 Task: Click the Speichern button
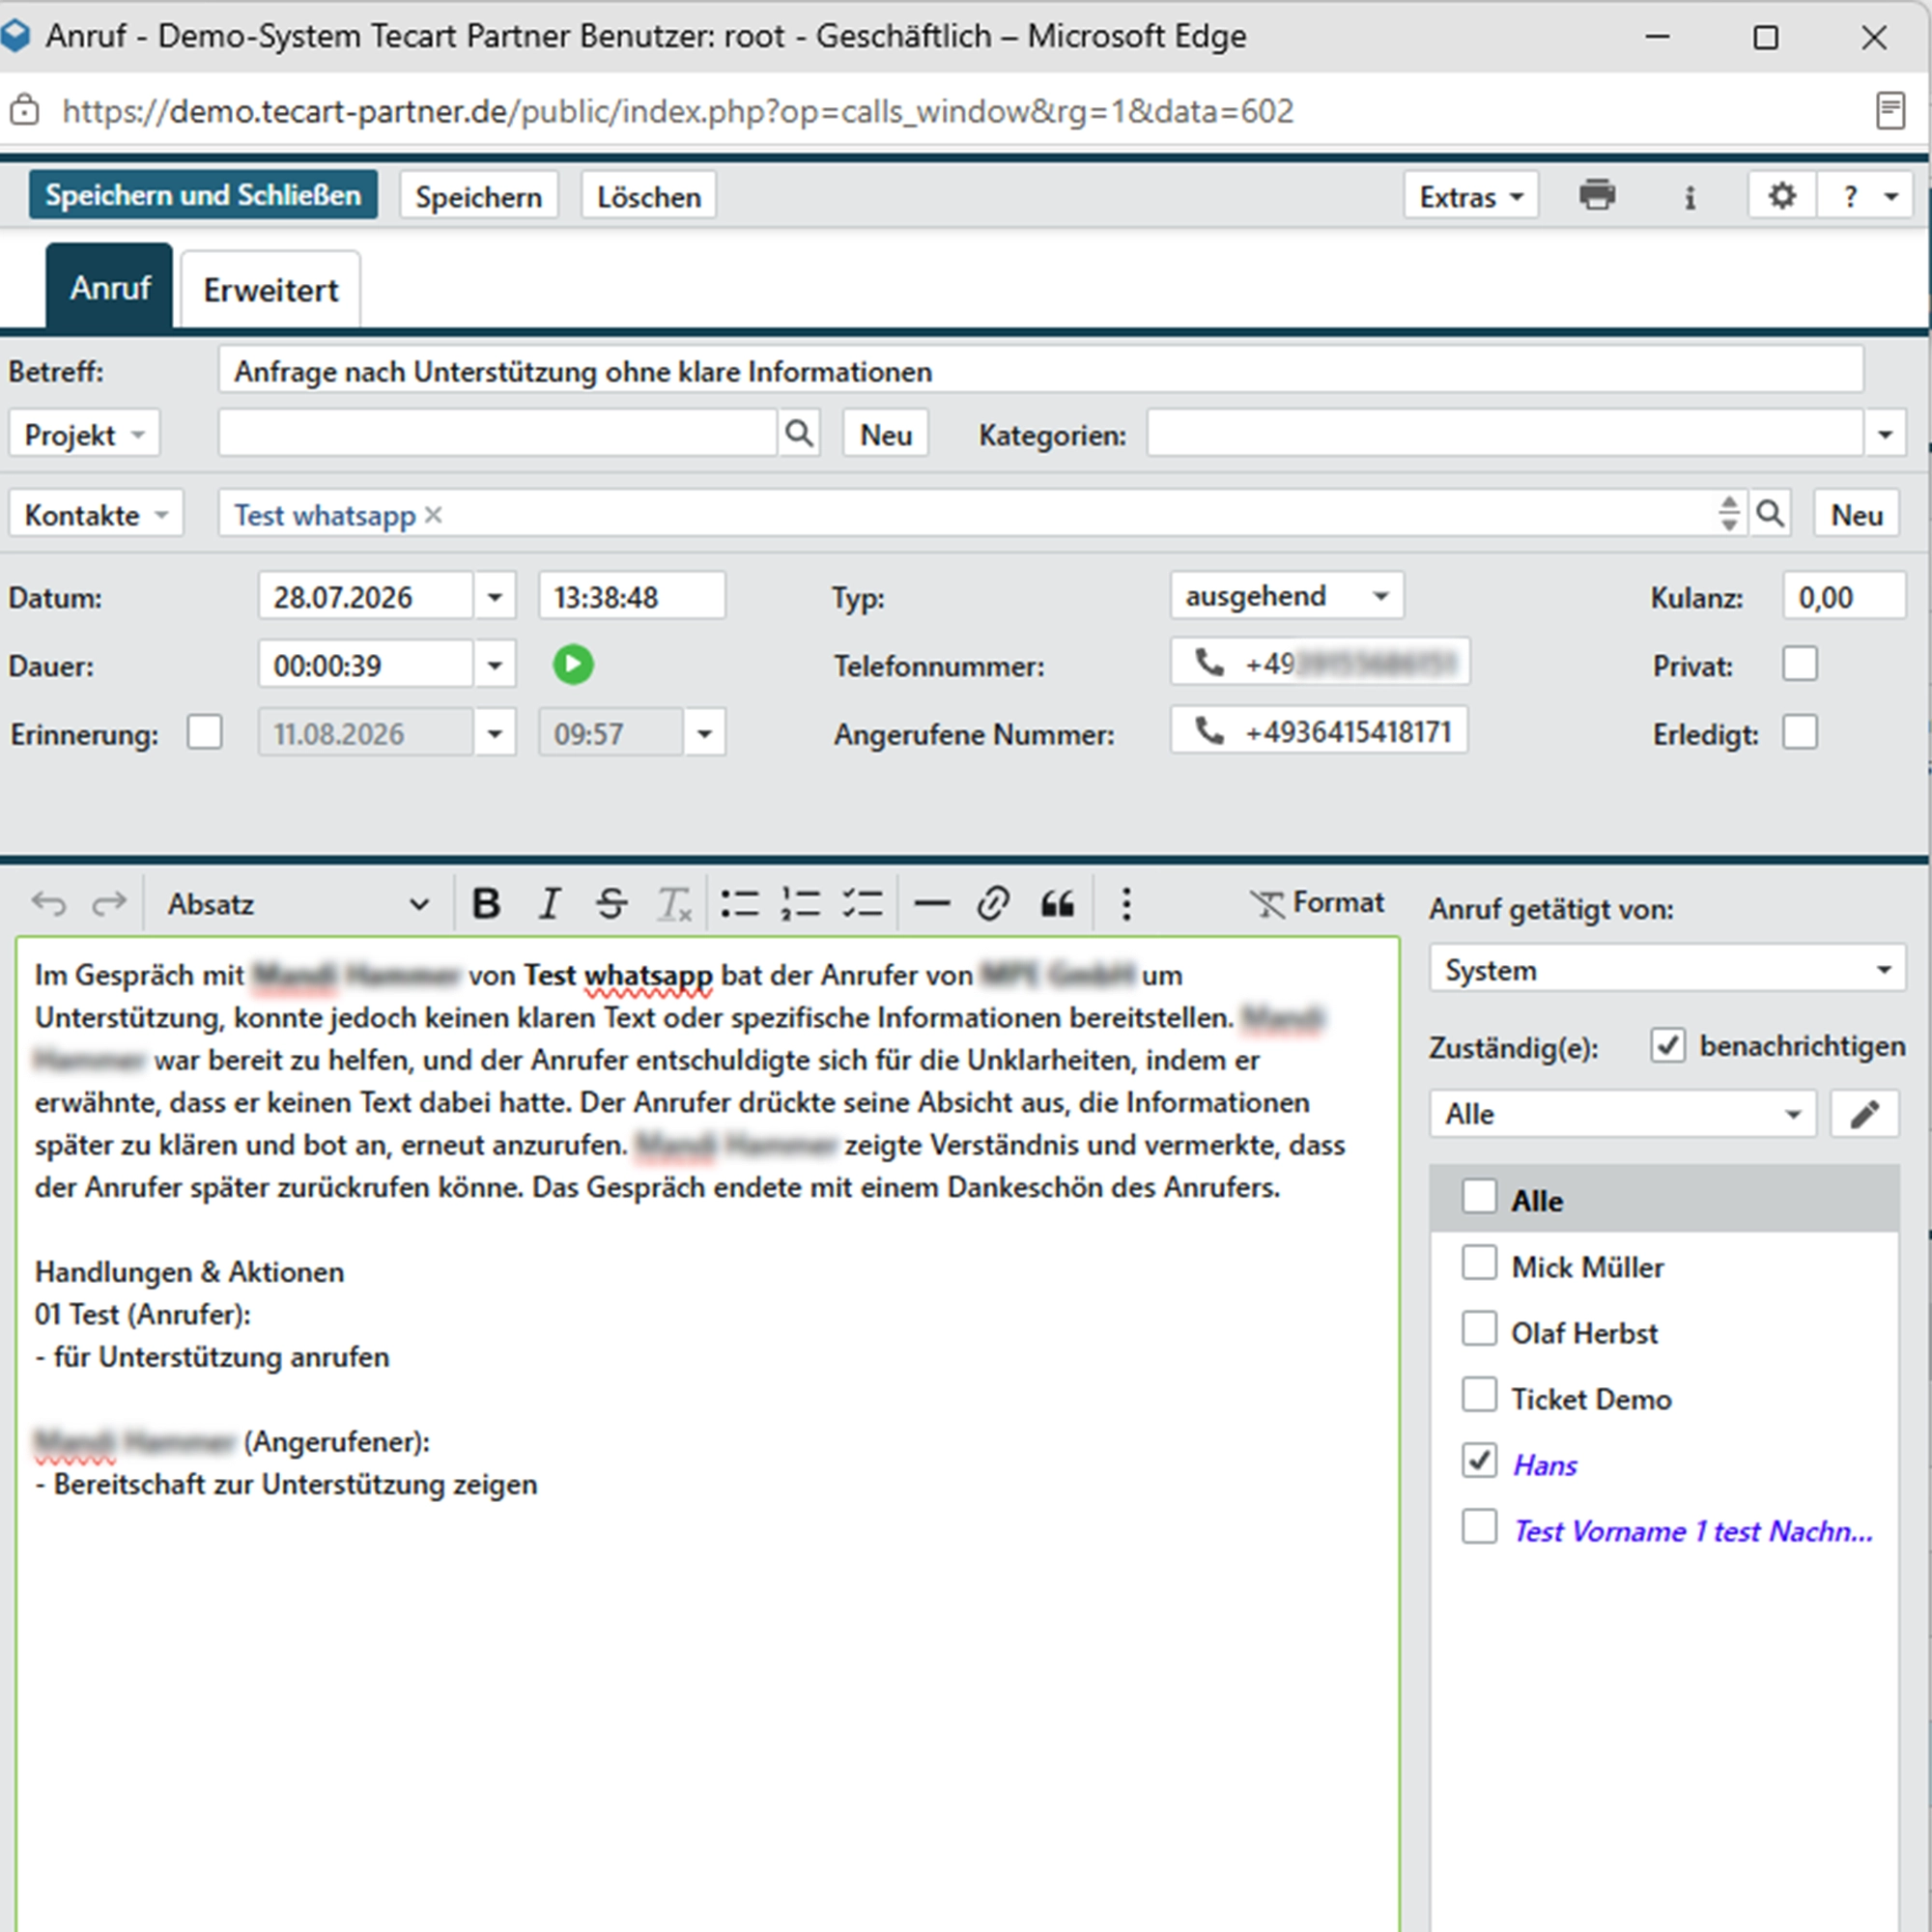point(479,196)
